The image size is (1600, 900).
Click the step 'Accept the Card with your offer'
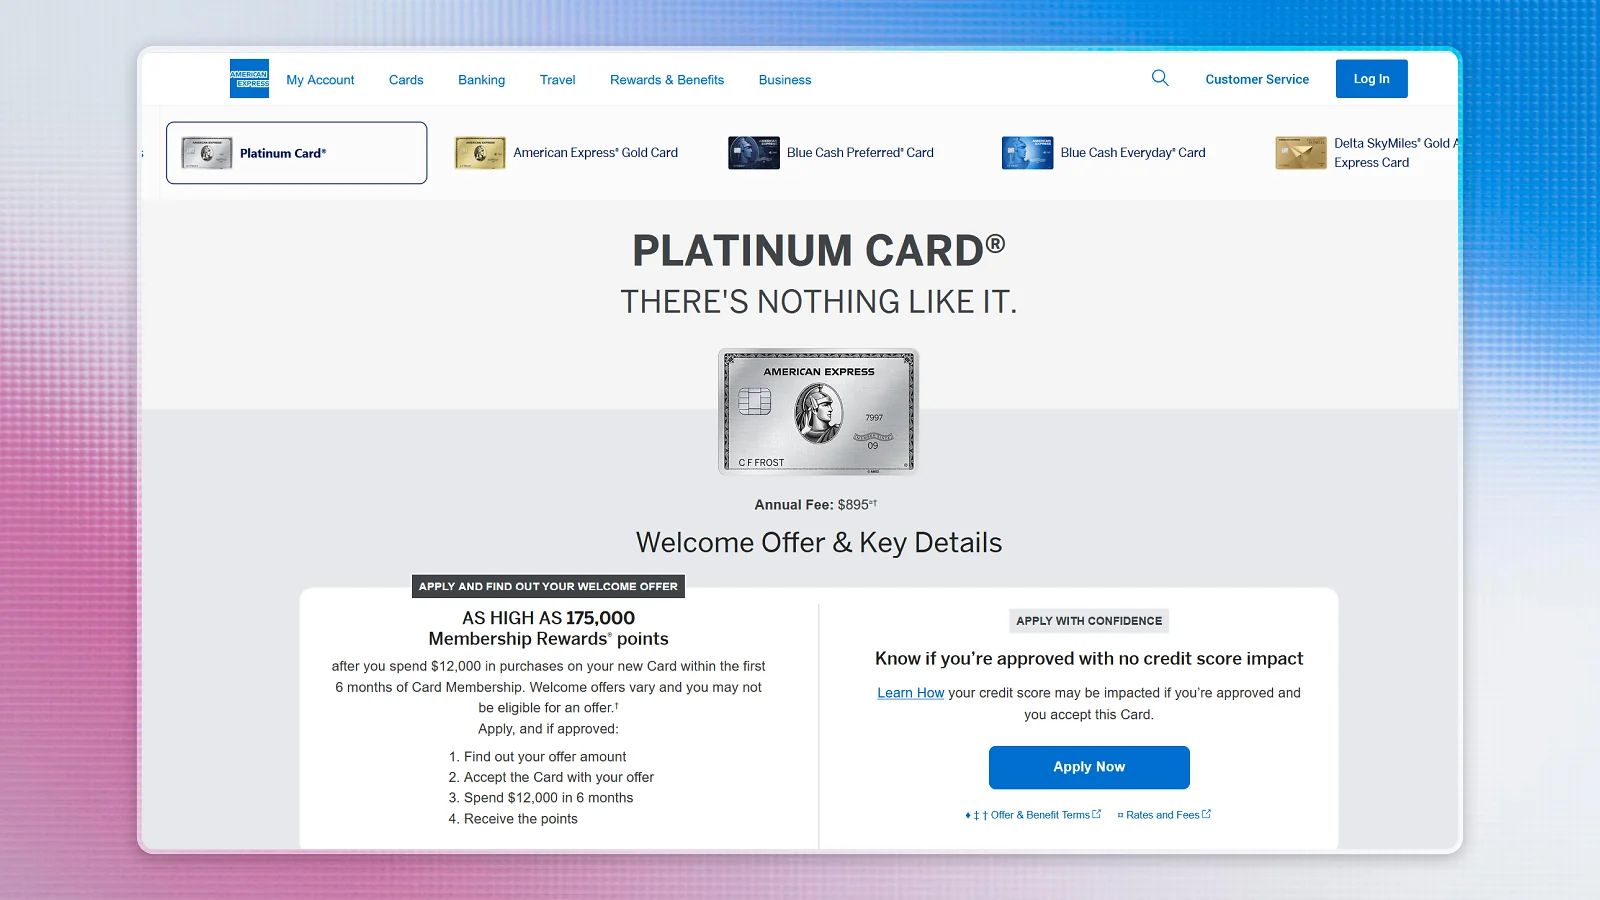(559, 777)
